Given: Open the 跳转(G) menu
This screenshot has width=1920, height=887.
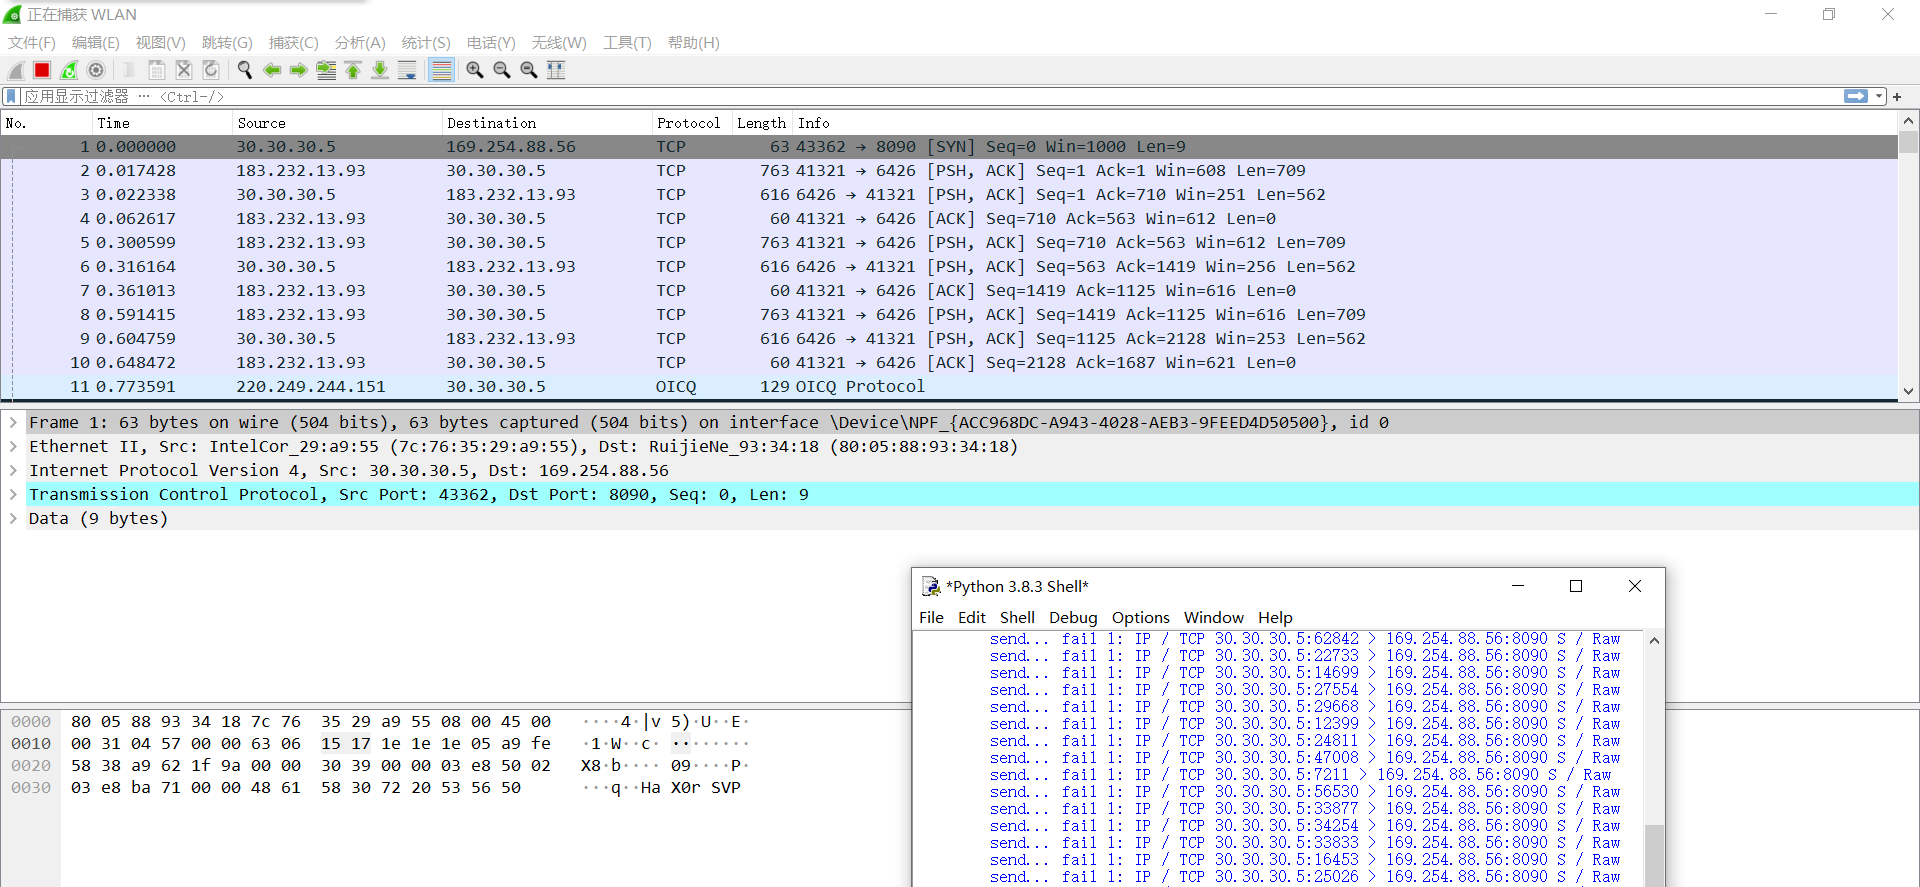Looking at the screenshot, I should point(227,43).
